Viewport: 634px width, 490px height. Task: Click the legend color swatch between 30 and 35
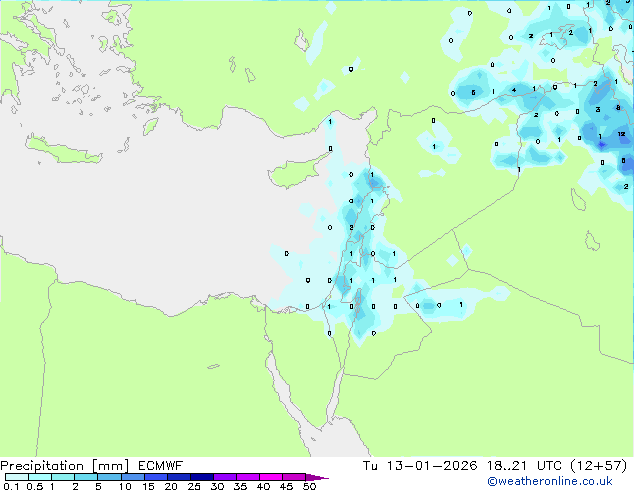point(224,477)
